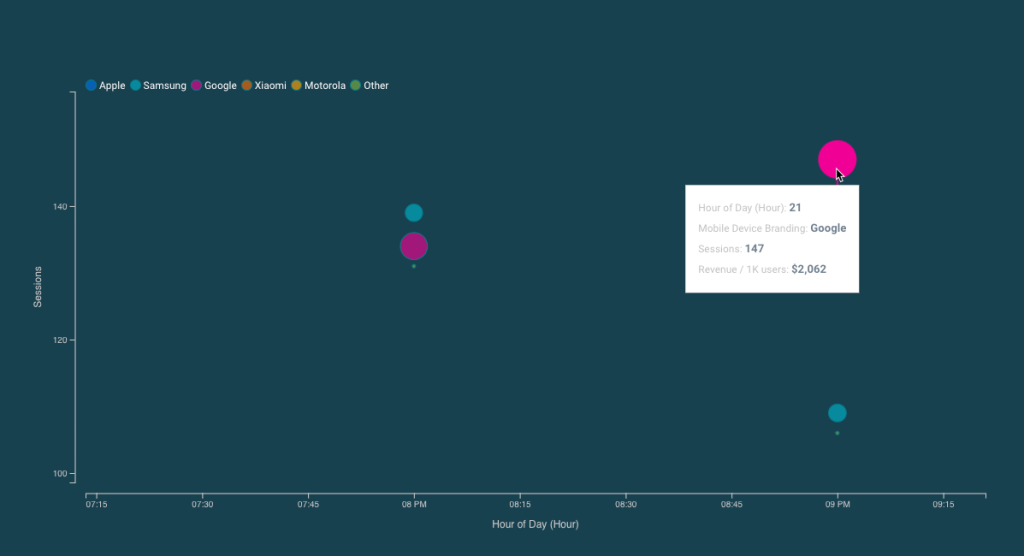Image resolution: width=1024 pixels, height=556 pixels.
Task: Click the Samsung teal legend dot
Action: click(x=135, y=85)
